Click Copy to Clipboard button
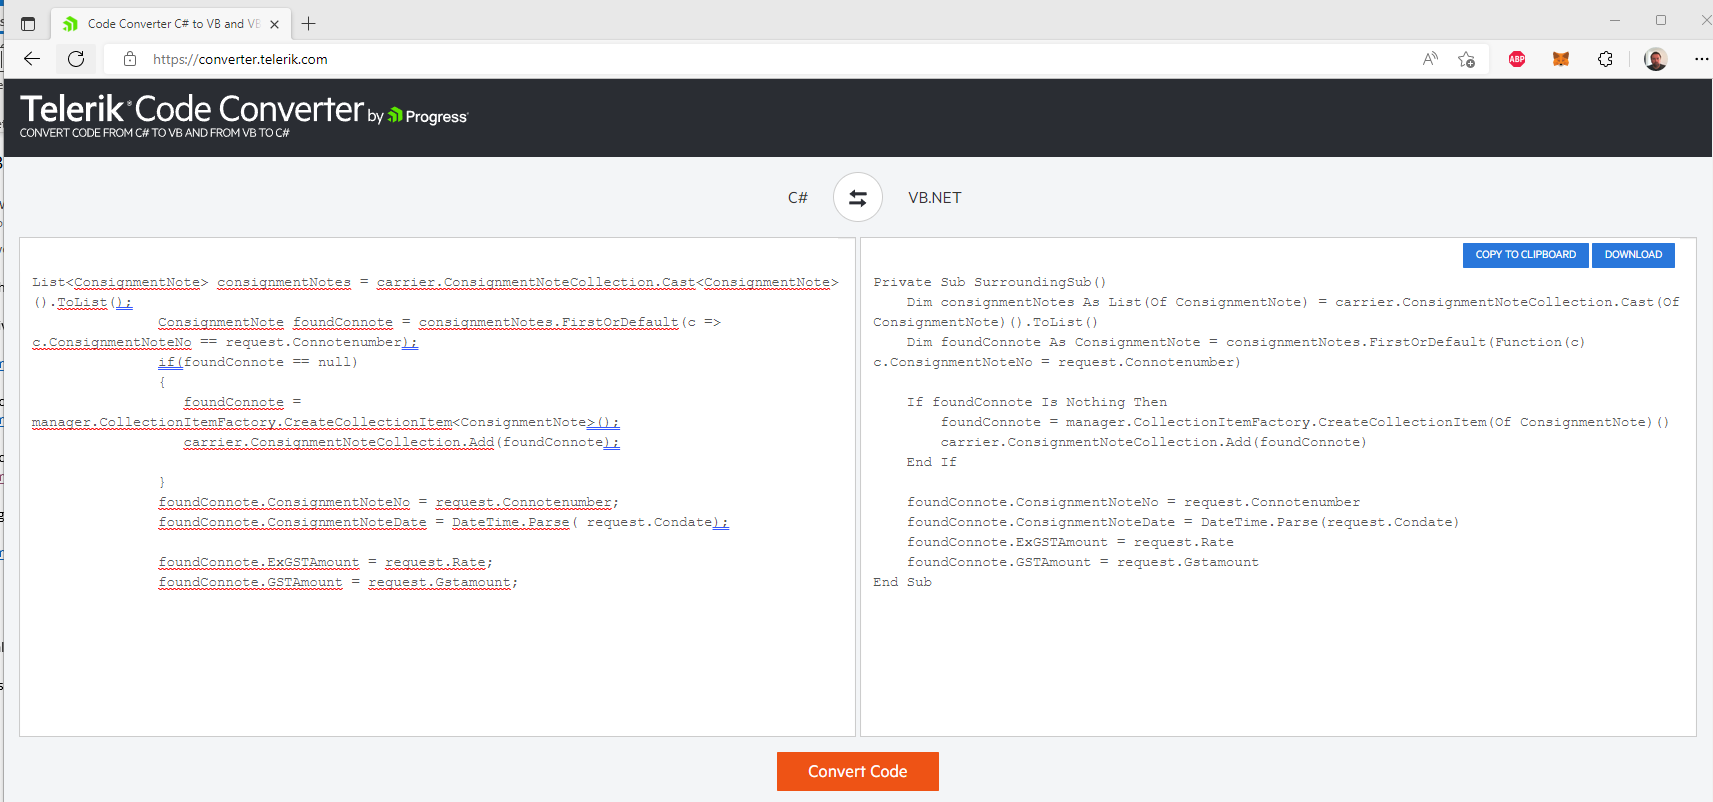 pos(1525,255)
